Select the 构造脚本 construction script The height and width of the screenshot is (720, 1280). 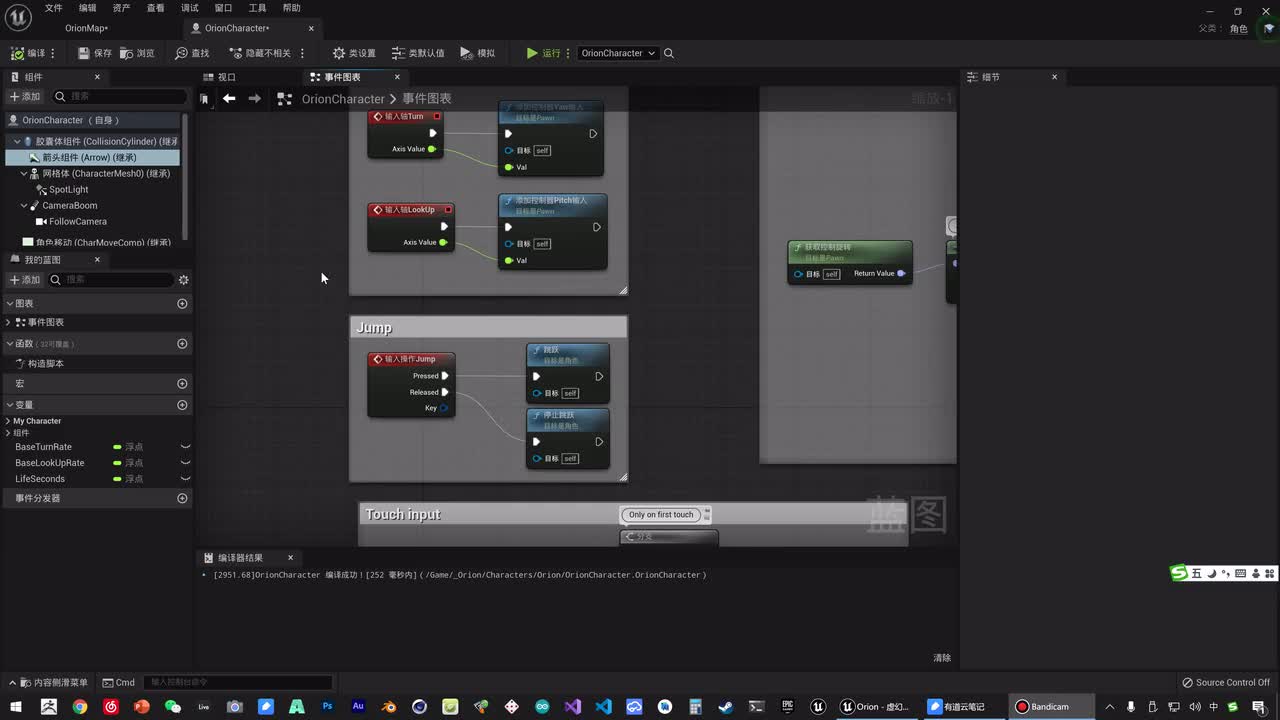46,364
